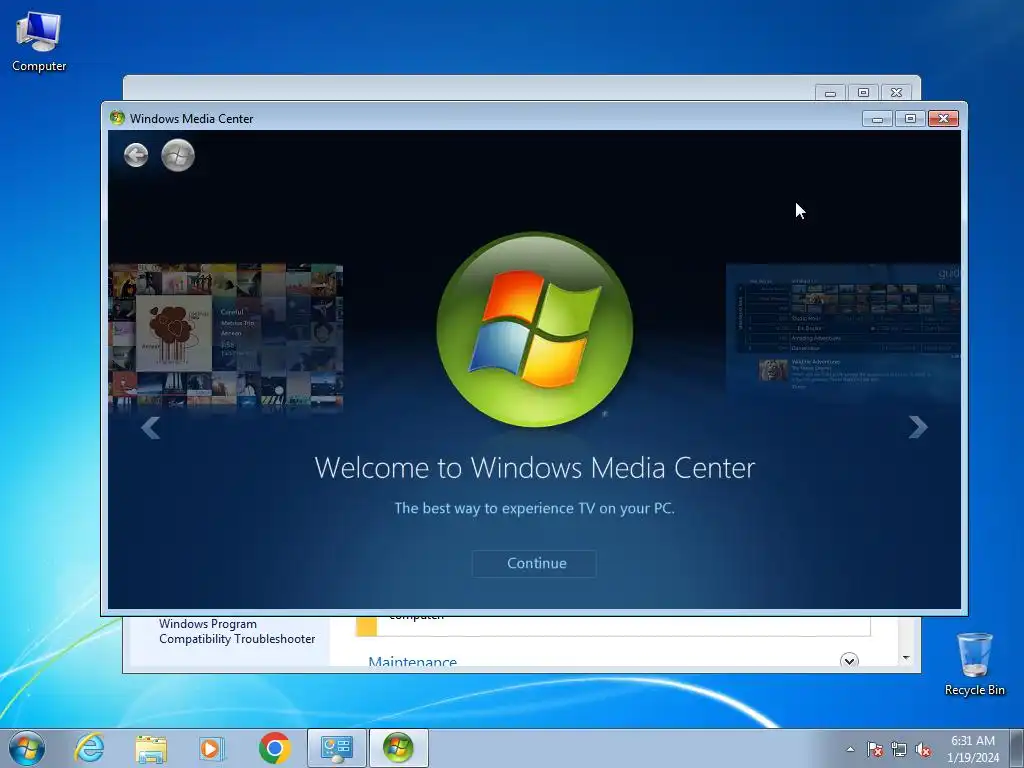Maximize the Windows Media Center window
1024x768 pixels.
pyautogui.click(x=910, y=119)
